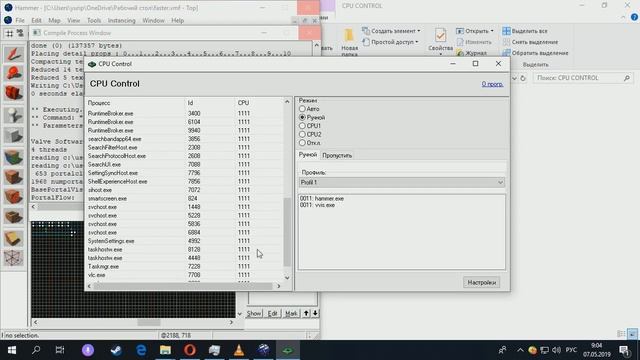Switch to the Пропустить tab
640x360 pixels.
point(337,156)
